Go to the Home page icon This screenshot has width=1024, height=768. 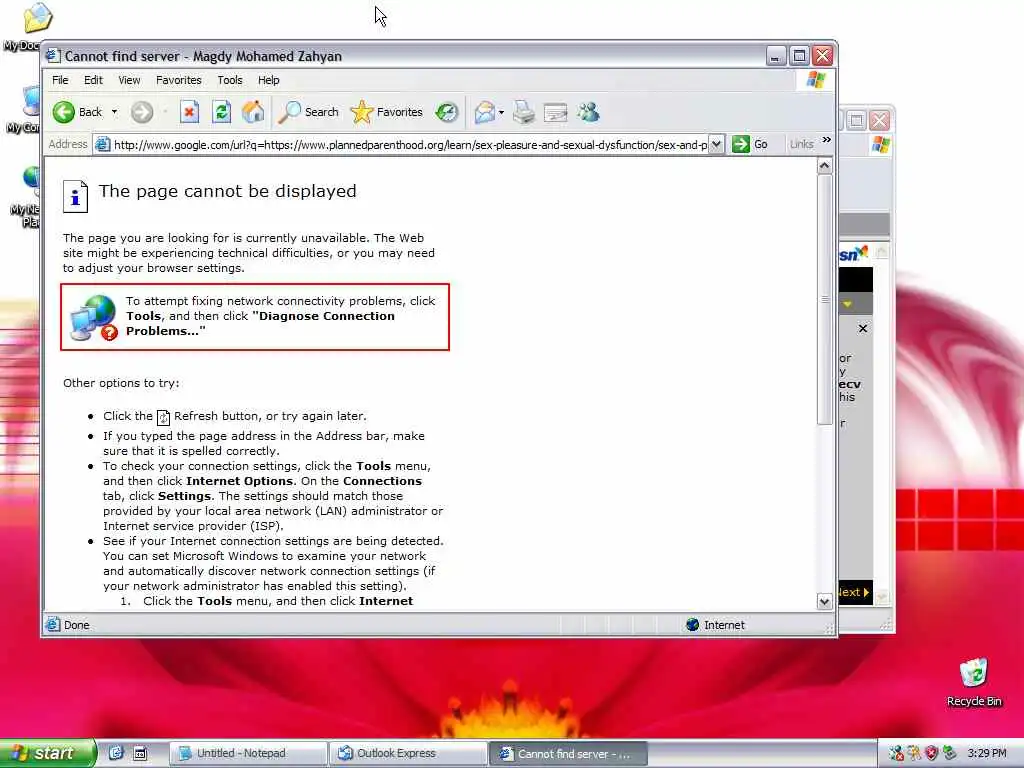[x=253, y=112]
